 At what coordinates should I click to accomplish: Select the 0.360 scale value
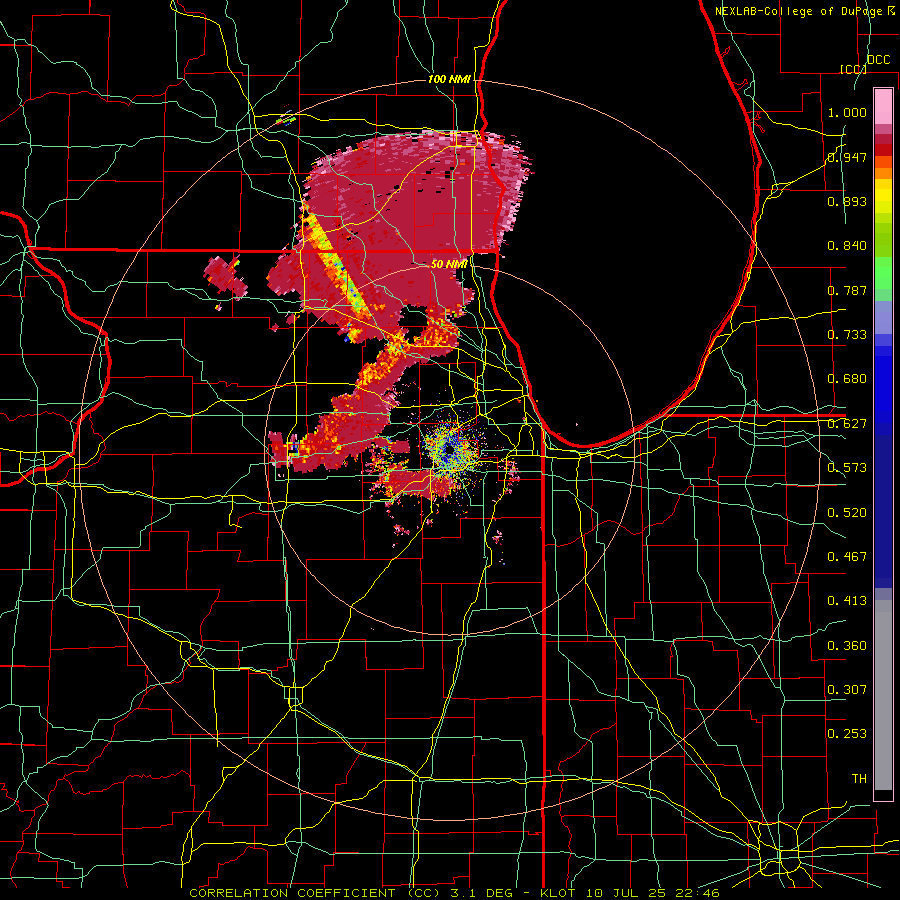(847, 646)
